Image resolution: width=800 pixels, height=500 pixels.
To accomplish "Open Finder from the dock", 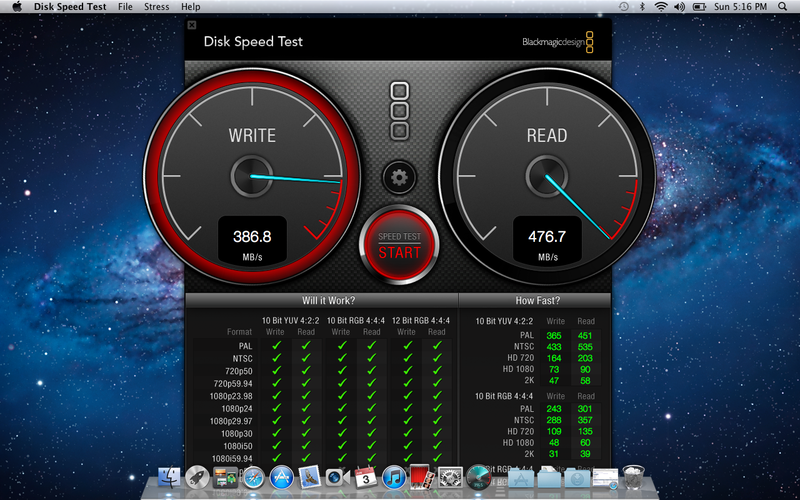I will 169,478.
